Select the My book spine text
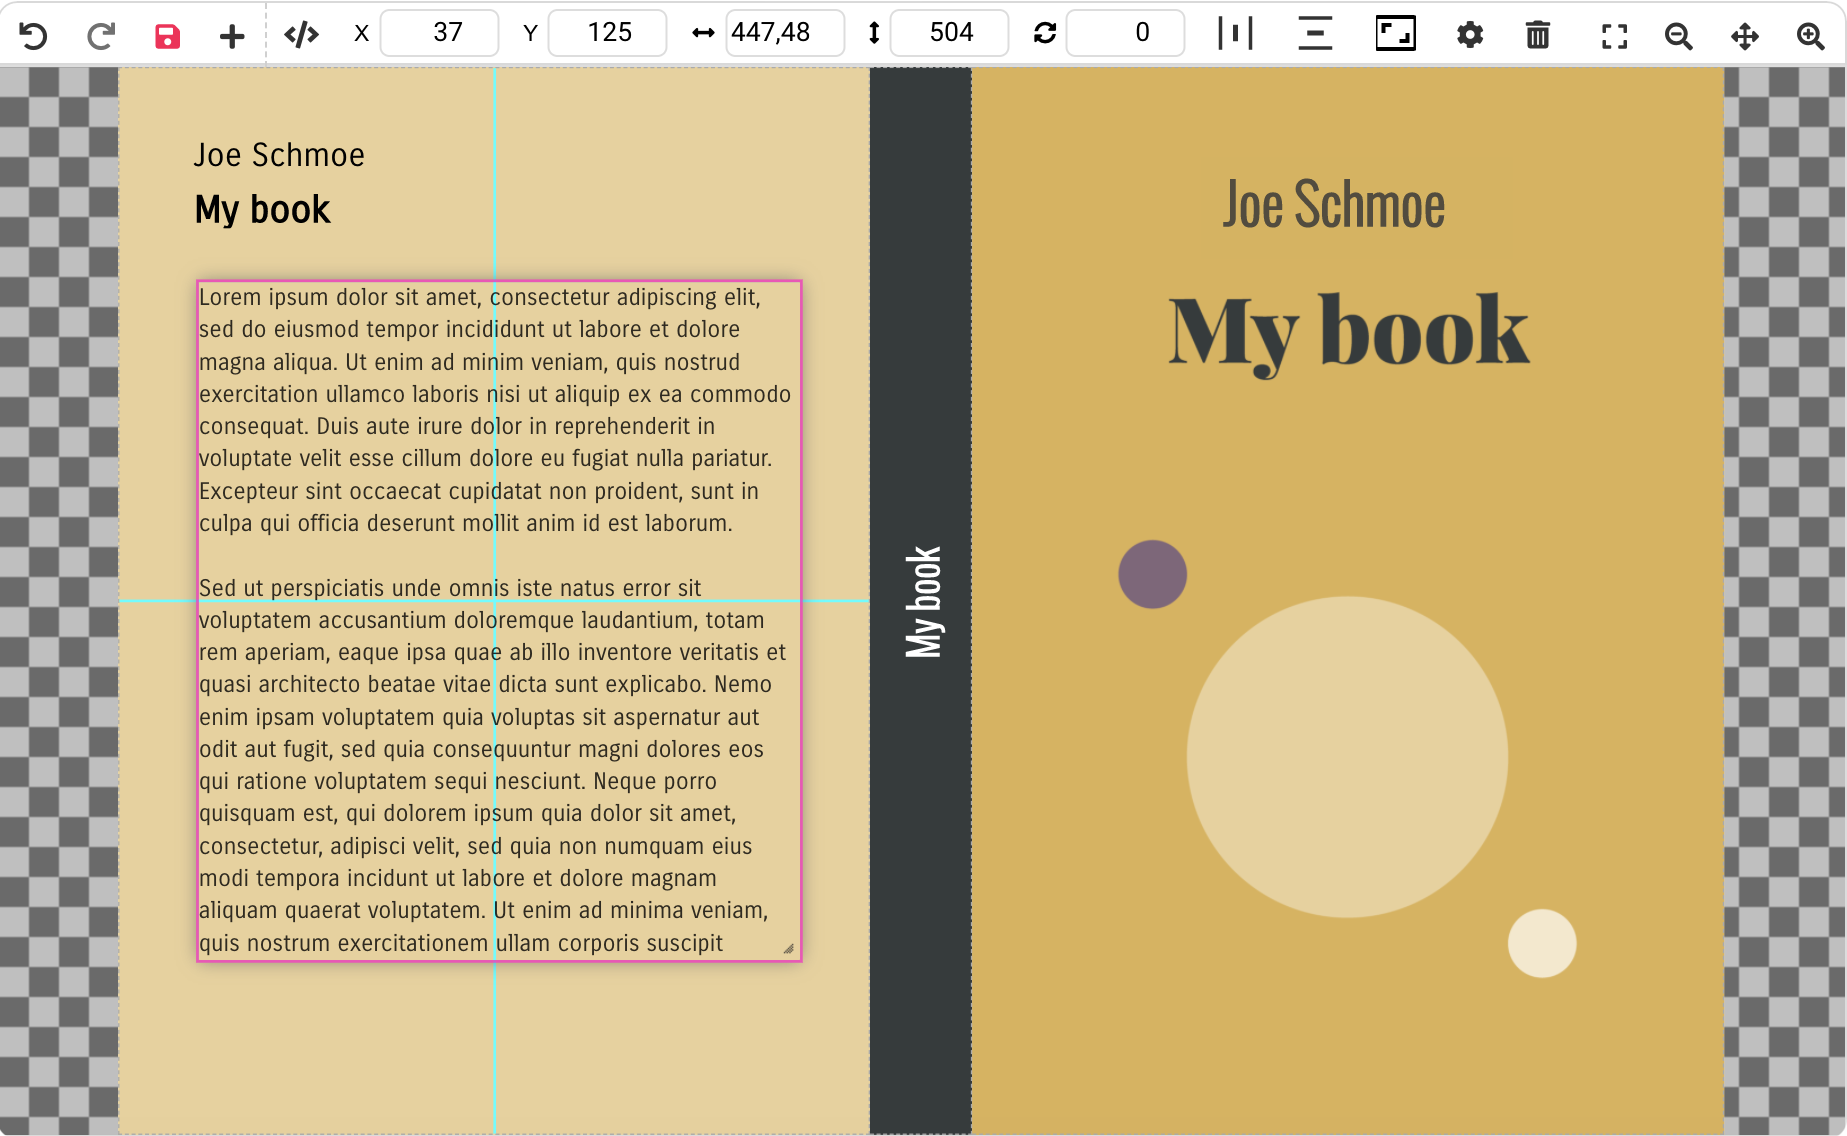 (x=924, y=600)
